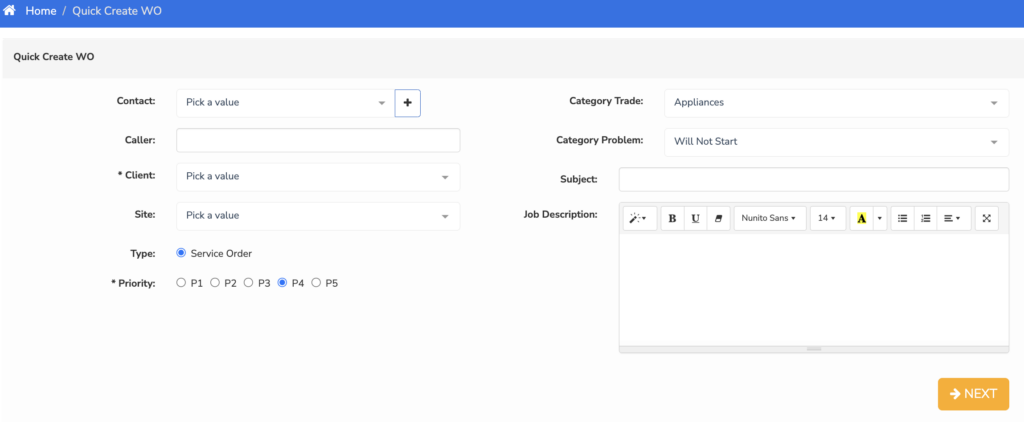
Task: Open the Client dropdown
Action: tap(318, 177)
